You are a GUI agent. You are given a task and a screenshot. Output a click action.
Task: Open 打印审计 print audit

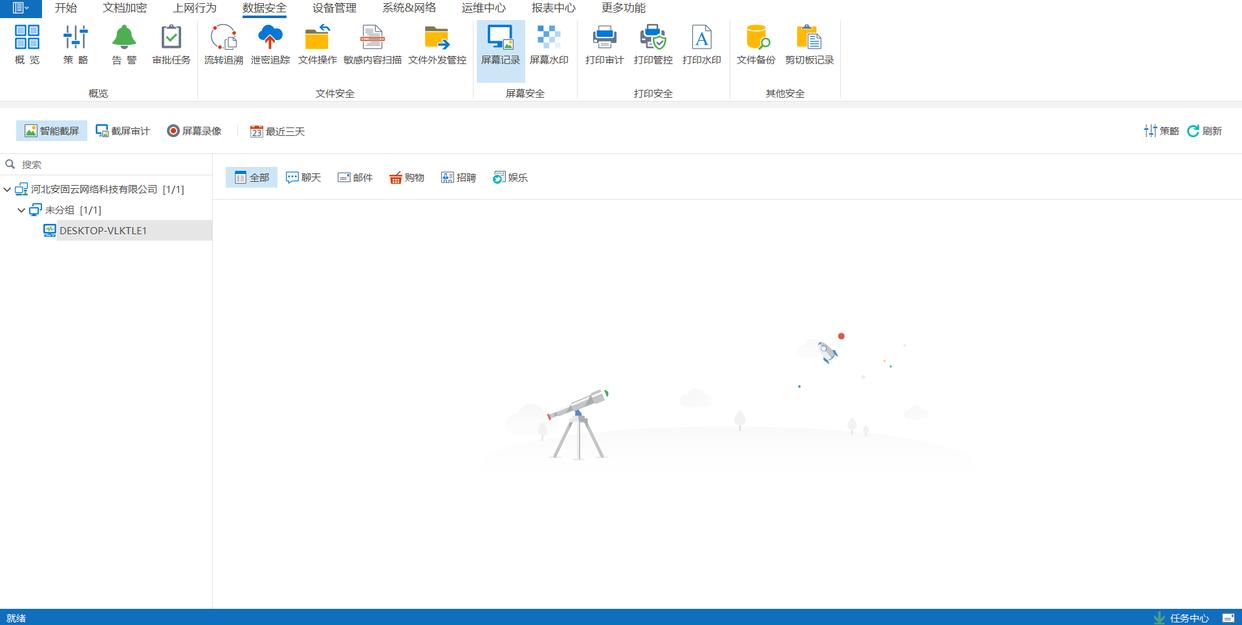coord(604,46)
